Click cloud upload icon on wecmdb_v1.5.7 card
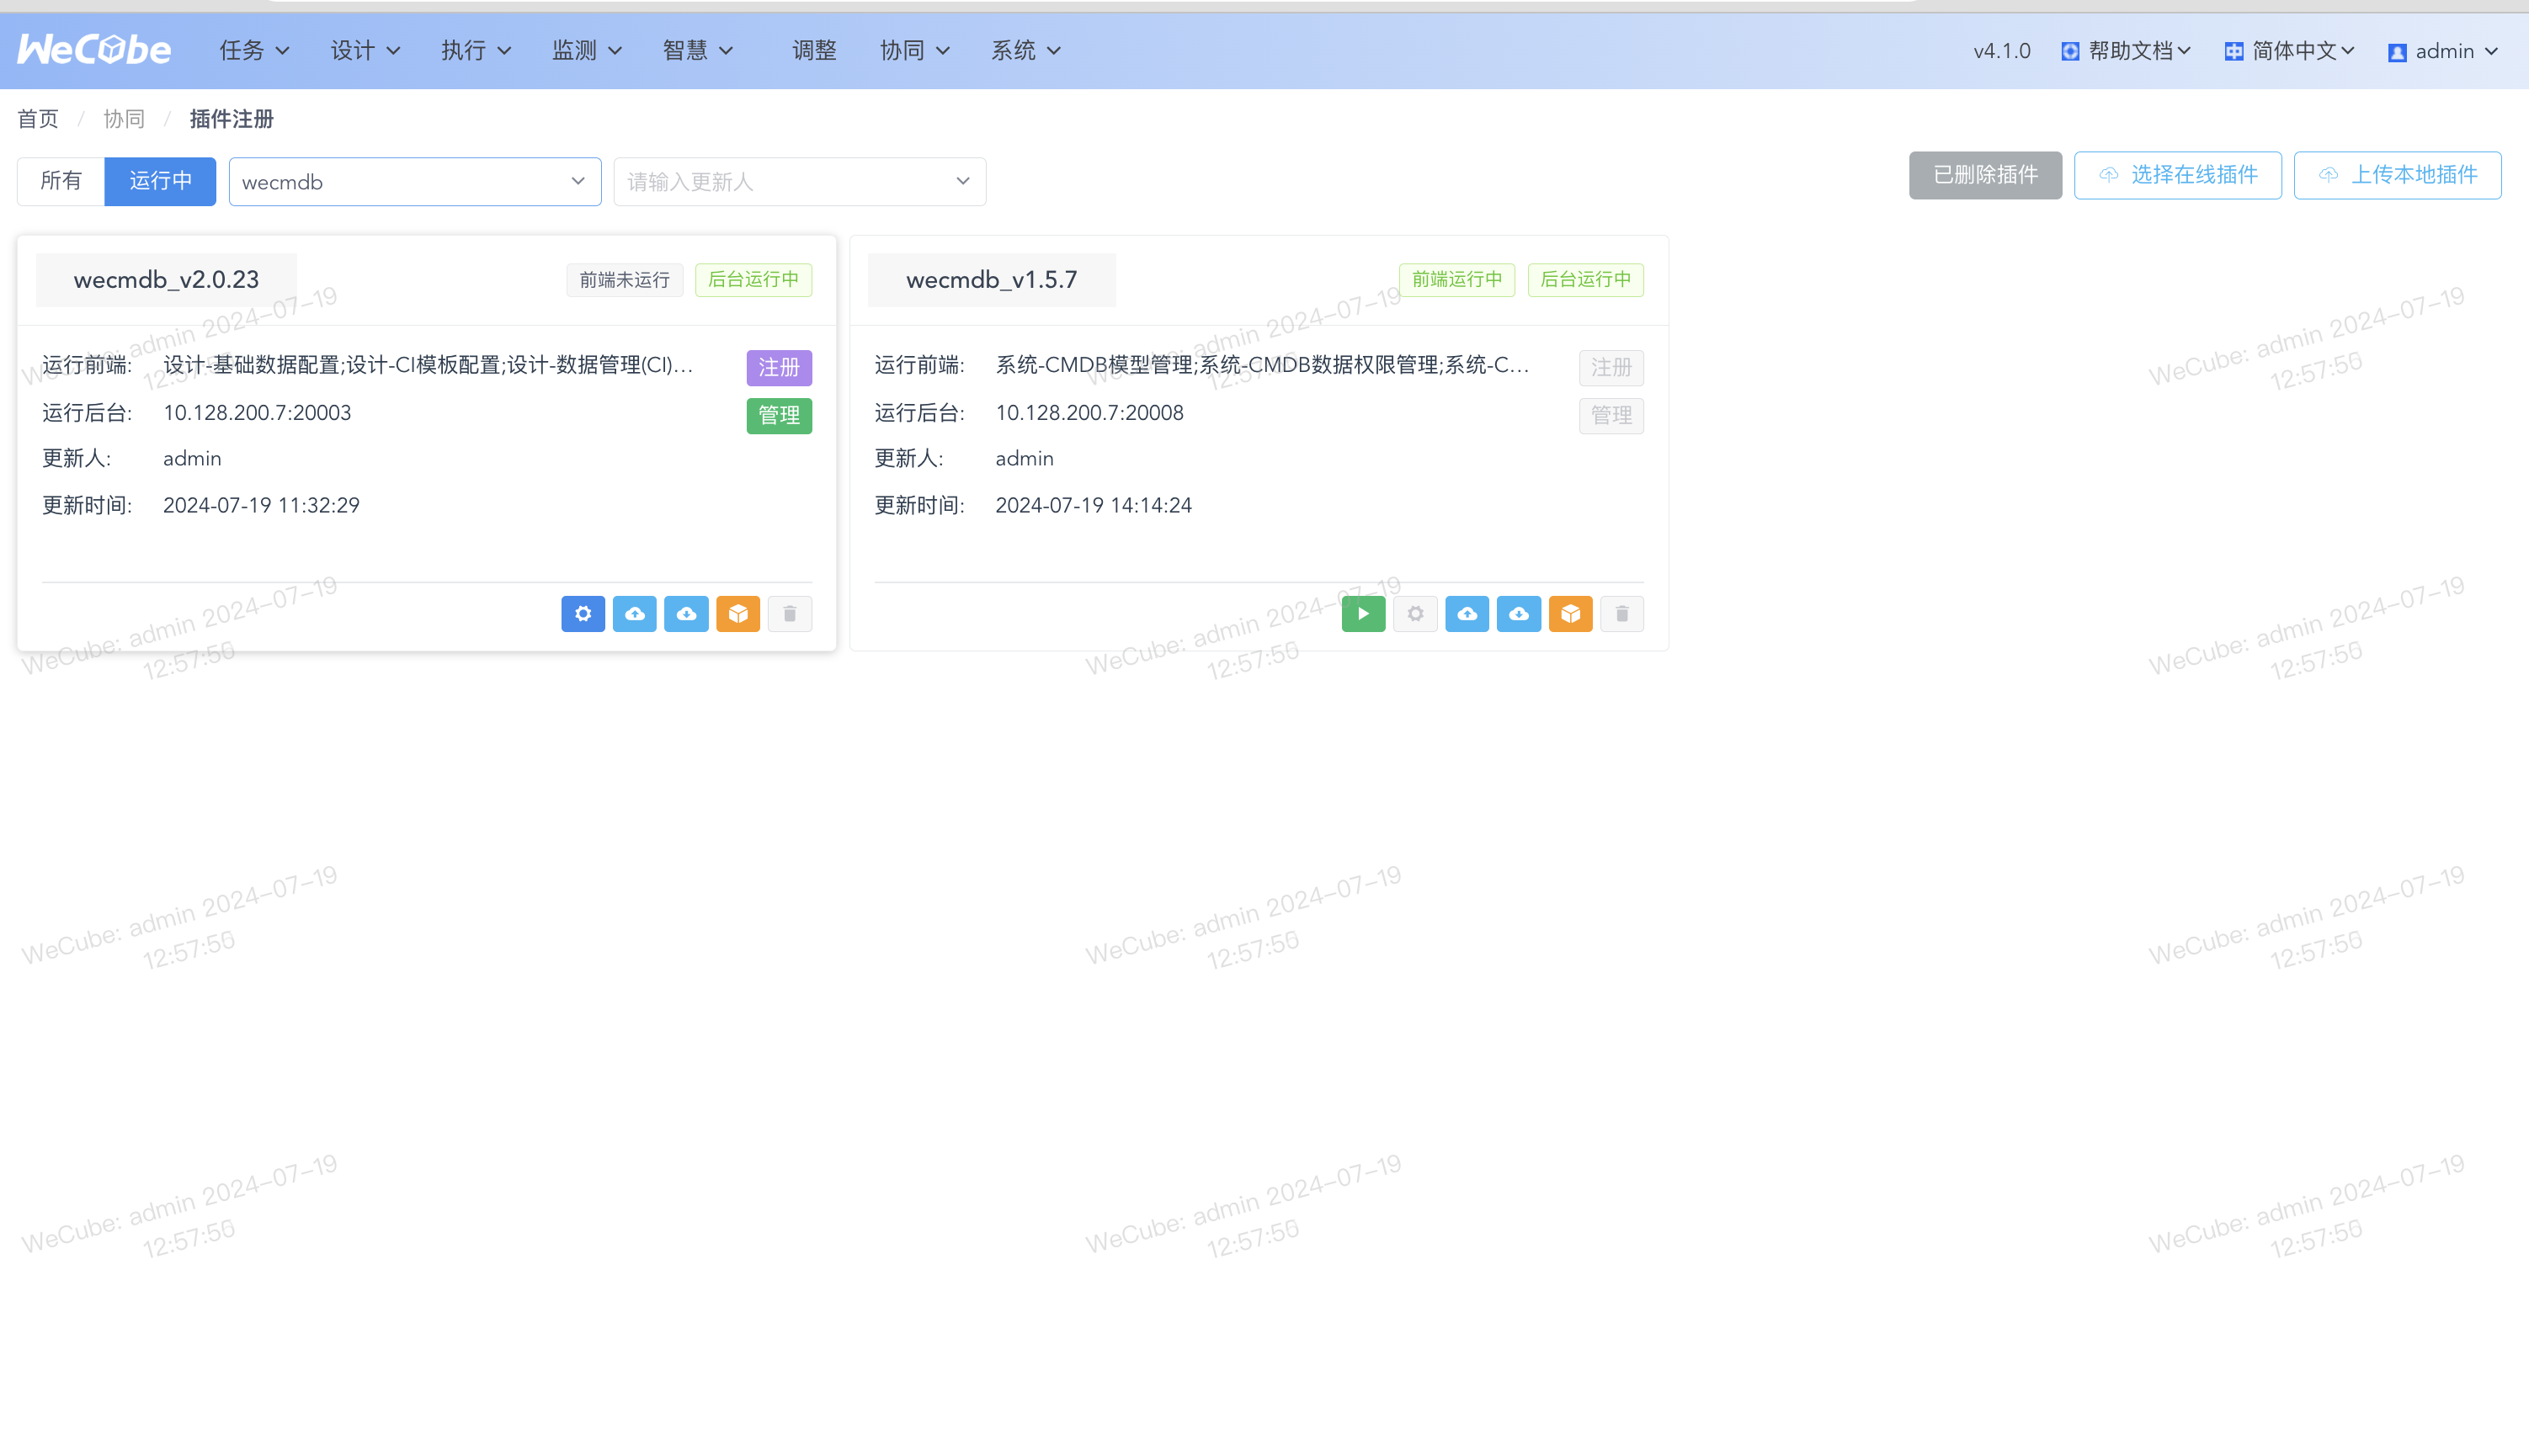Screen dimensions: 2529x1456 pyautogui.click(x=1467, y=614)
